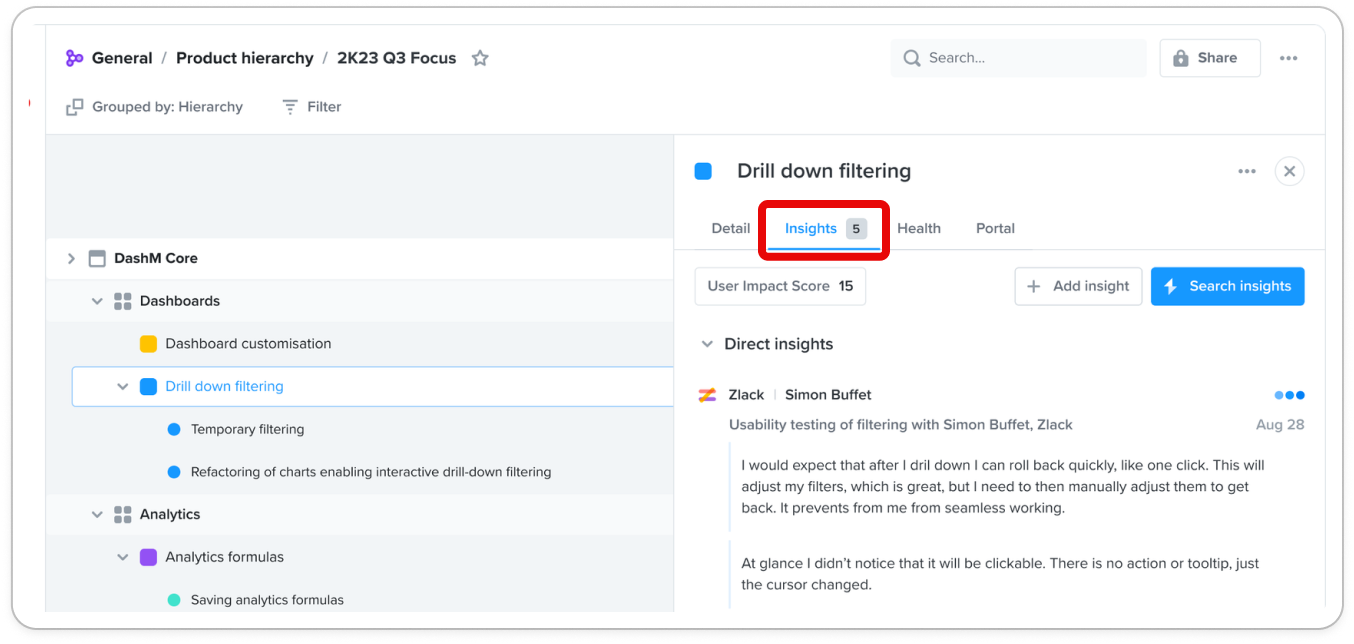Click the Search insights button
Viewport: 1354px width, 644px height.
pos(1227,286)
